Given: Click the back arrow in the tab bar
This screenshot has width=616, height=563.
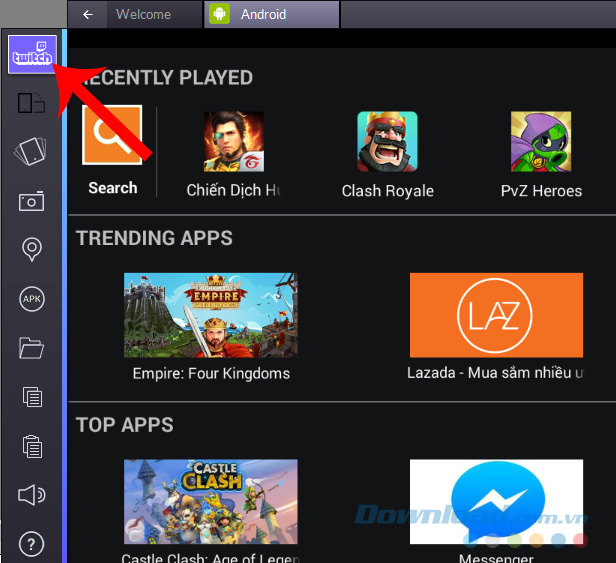Looking at the screenshot, I should pos(88,15).
